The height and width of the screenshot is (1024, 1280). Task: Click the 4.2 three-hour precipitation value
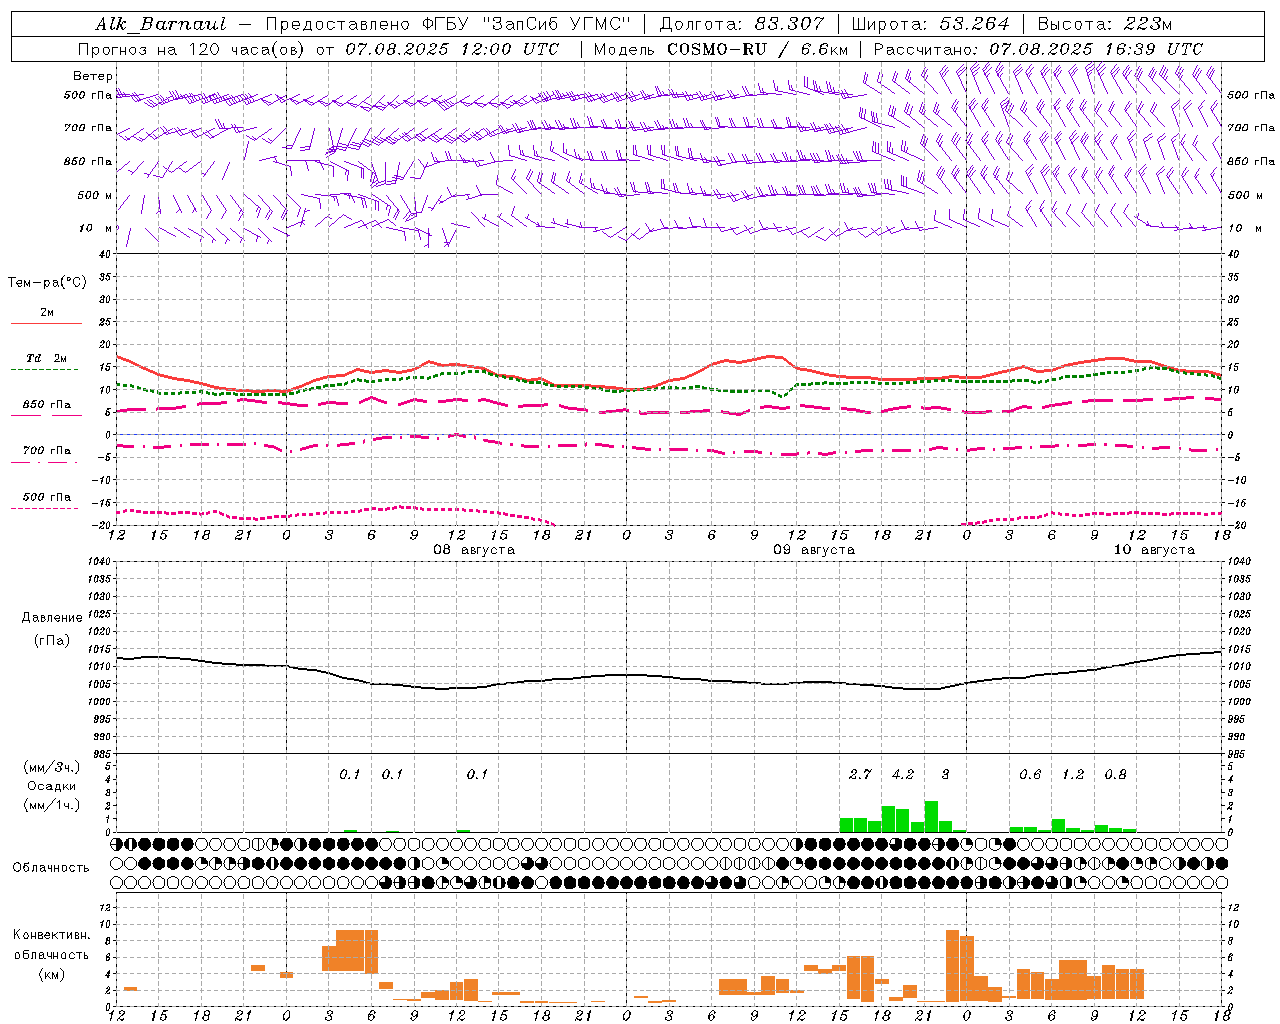click(902, 774)
